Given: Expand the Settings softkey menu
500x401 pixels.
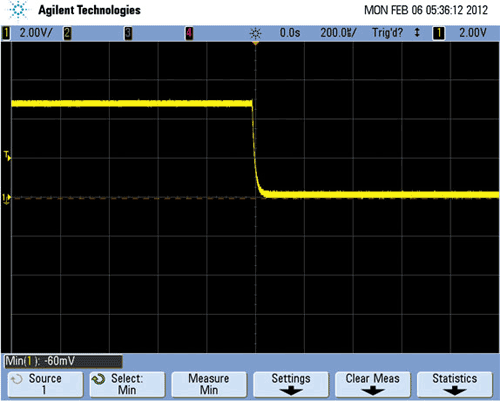Looking at the screenshot, I should click(x=291, y=384).
